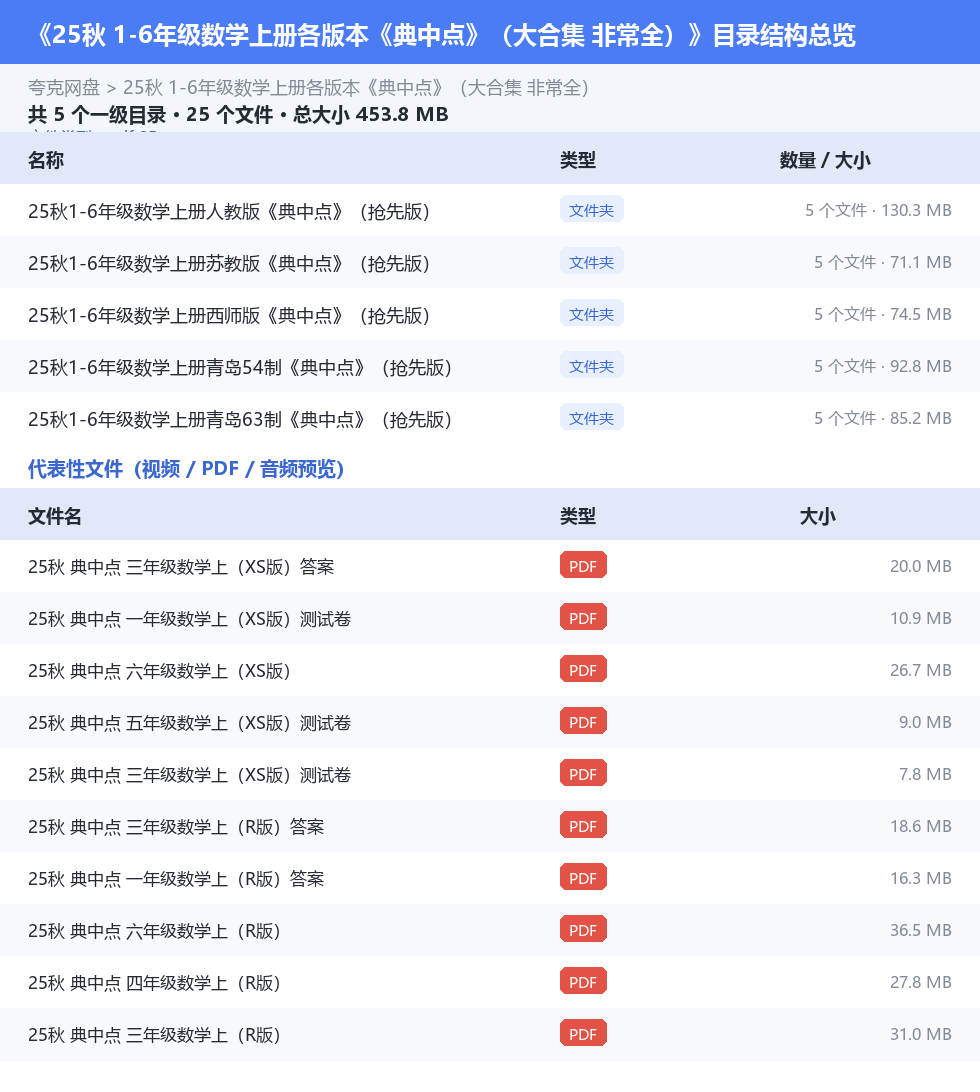
Task: Click PDF badge for 四年级数学上（R版）
Action: [583, 982]
